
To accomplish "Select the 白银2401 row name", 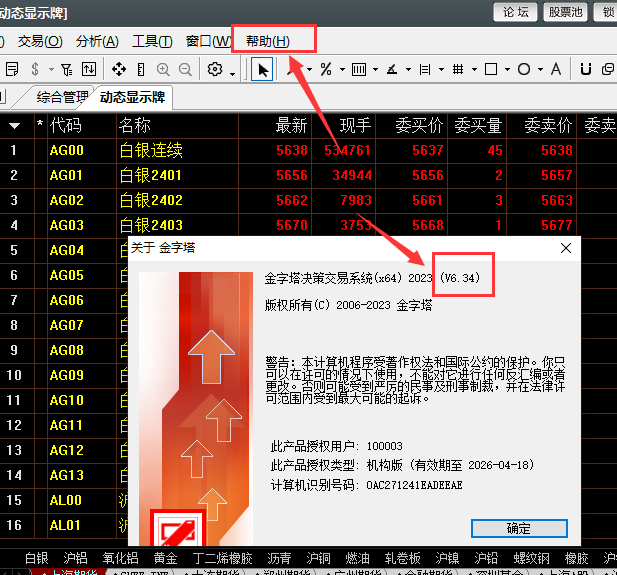I will 150,175.
